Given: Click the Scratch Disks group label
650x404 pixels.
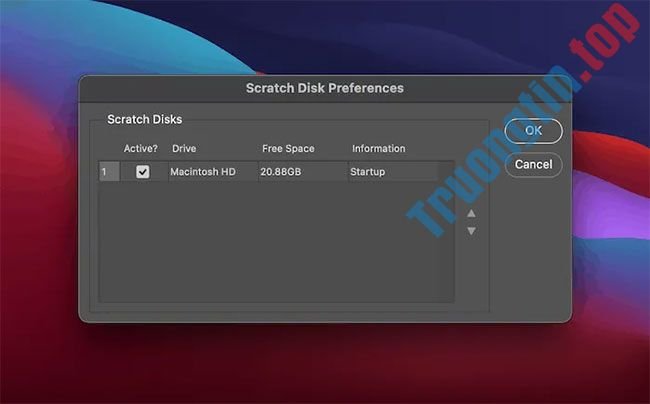Looking at the screenshot, I should click(145, 119).
